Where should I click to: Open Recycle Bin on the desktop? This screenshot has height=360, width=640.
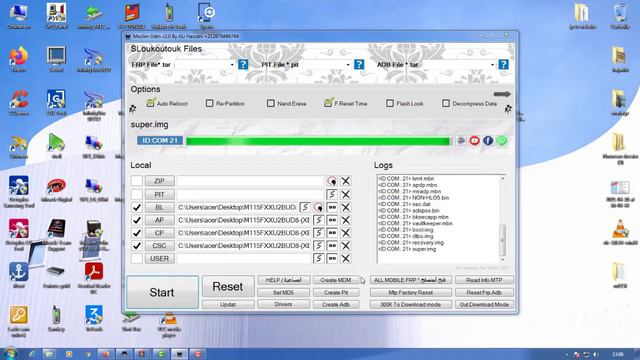pyautogui.click(x=620, y=17)
